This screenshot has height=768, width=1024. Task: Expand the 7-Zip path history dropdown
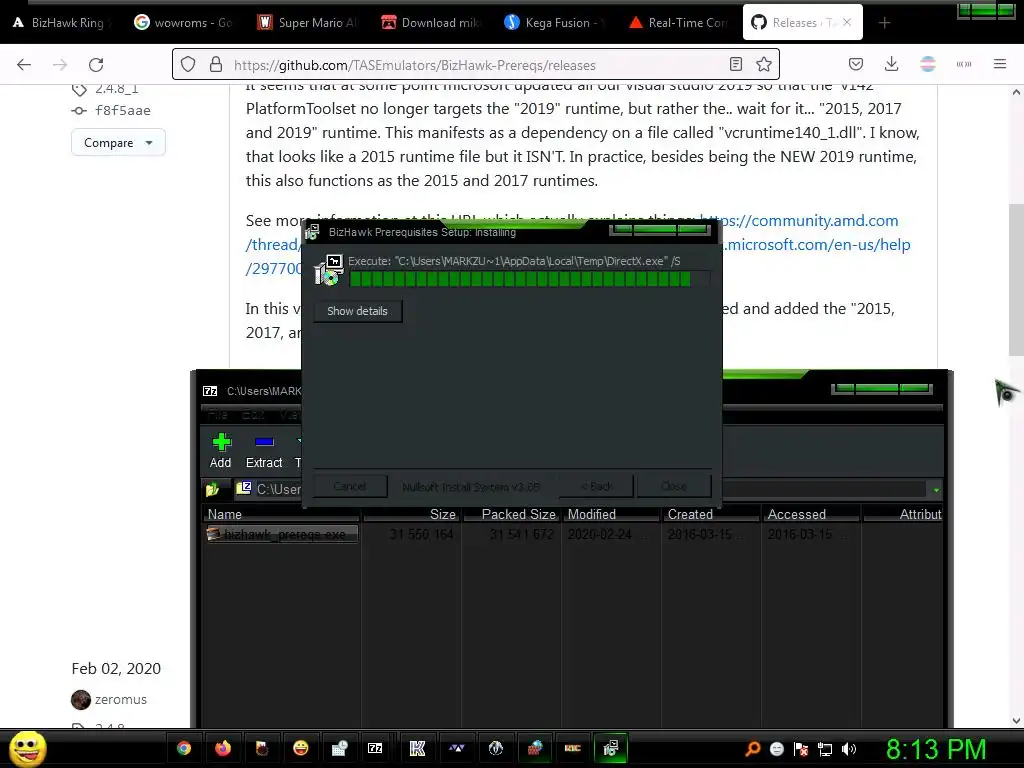[936, 490]
